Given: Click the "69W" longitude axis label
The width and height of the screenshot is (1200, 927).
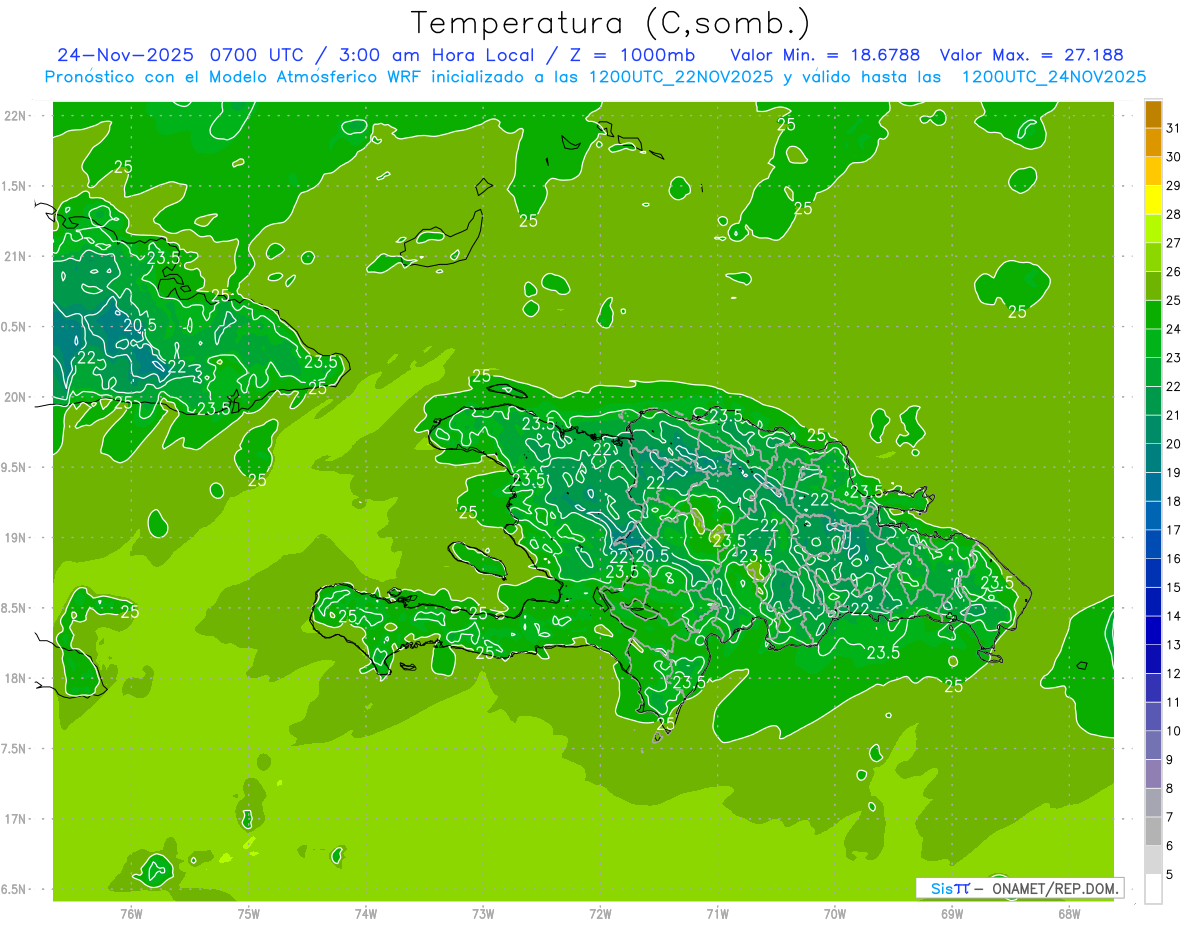Looking at the screenshot, I should click(x=952, y=913).
